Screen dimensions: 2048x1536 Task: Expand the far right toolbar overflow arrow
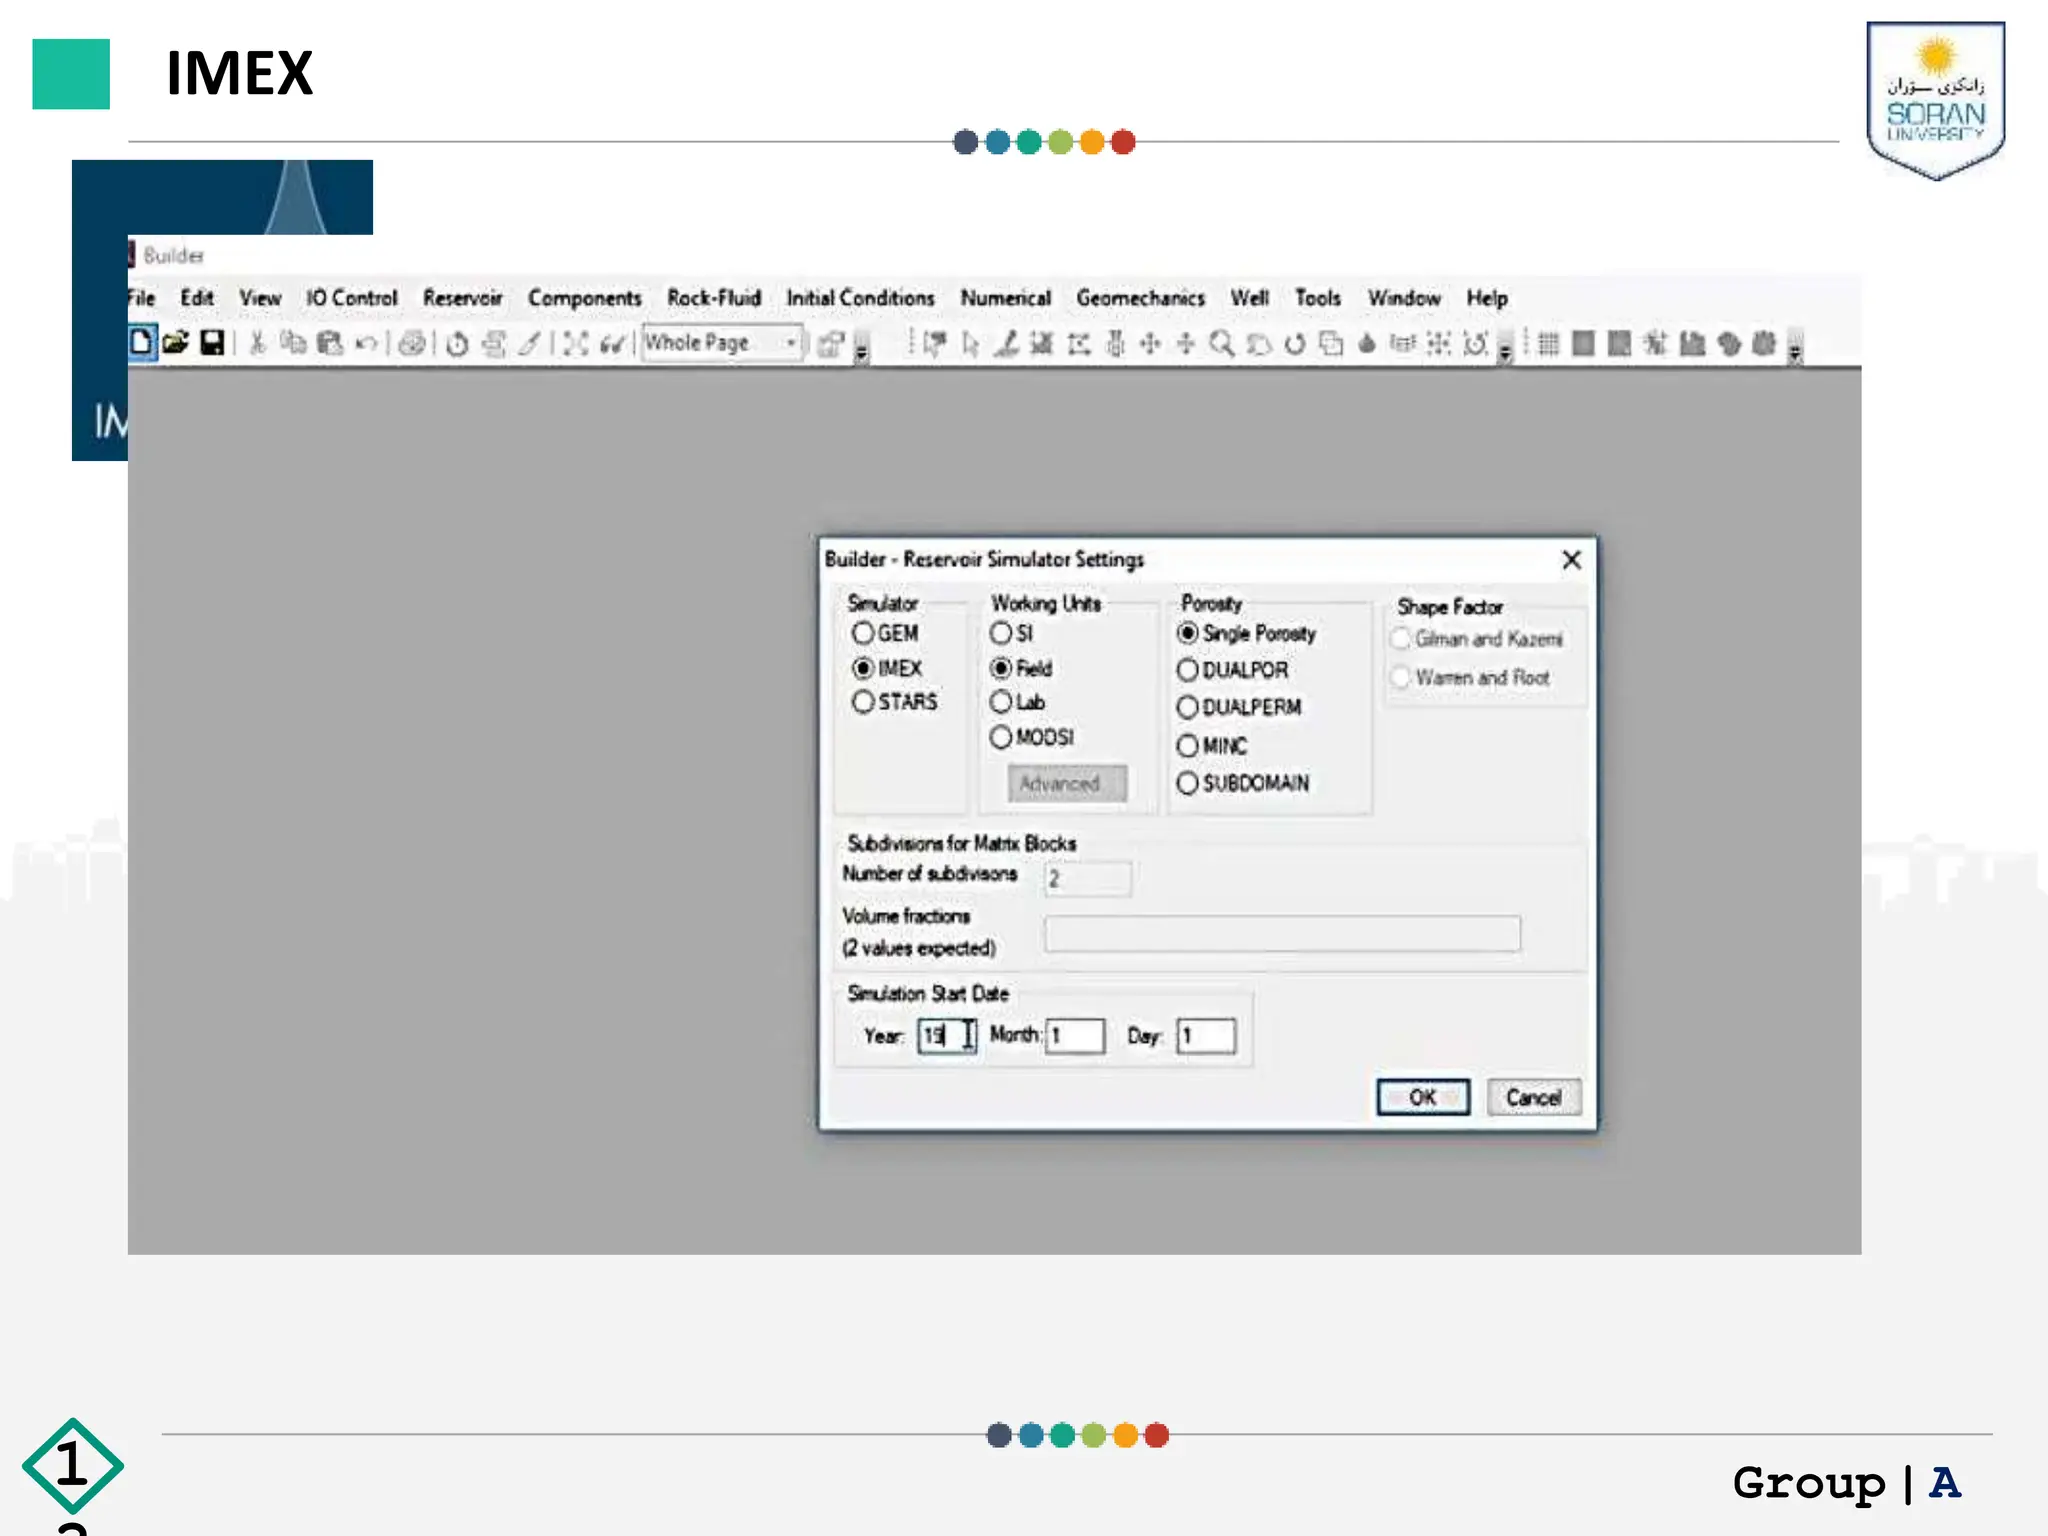pyautogui.click(x=1795, y=348)
